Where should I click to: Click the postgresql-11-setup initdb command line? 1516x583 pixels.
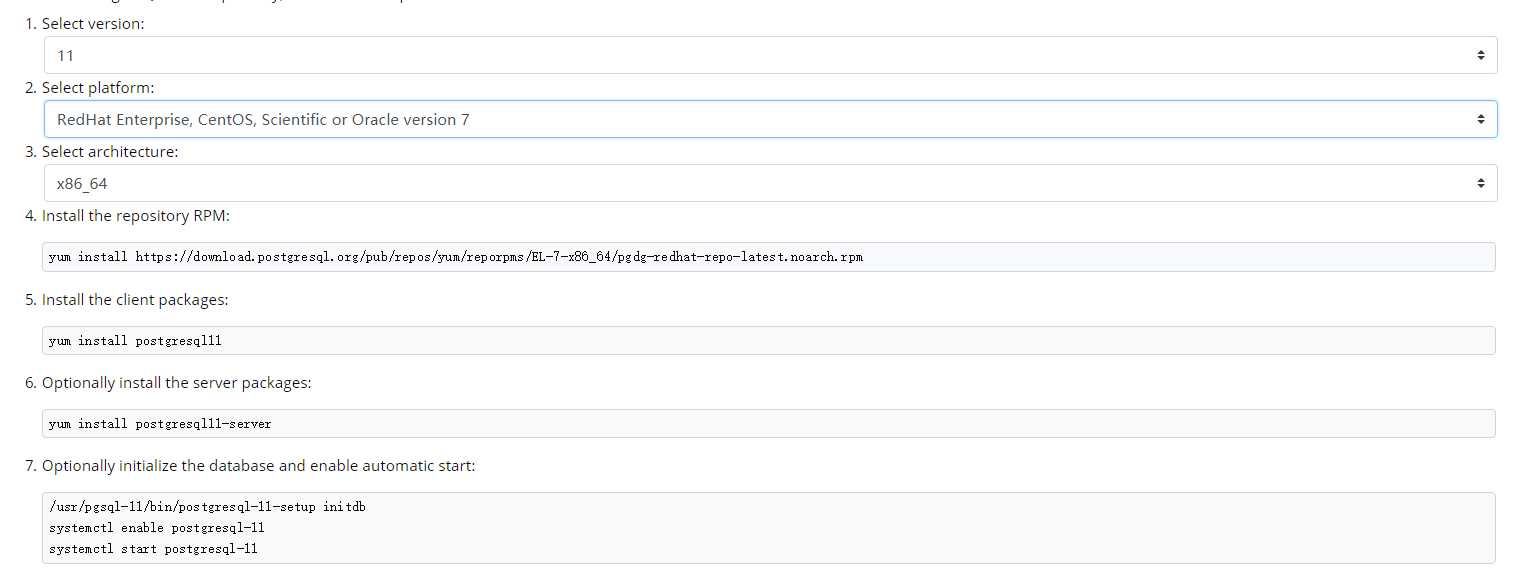(x=207, y=507)
